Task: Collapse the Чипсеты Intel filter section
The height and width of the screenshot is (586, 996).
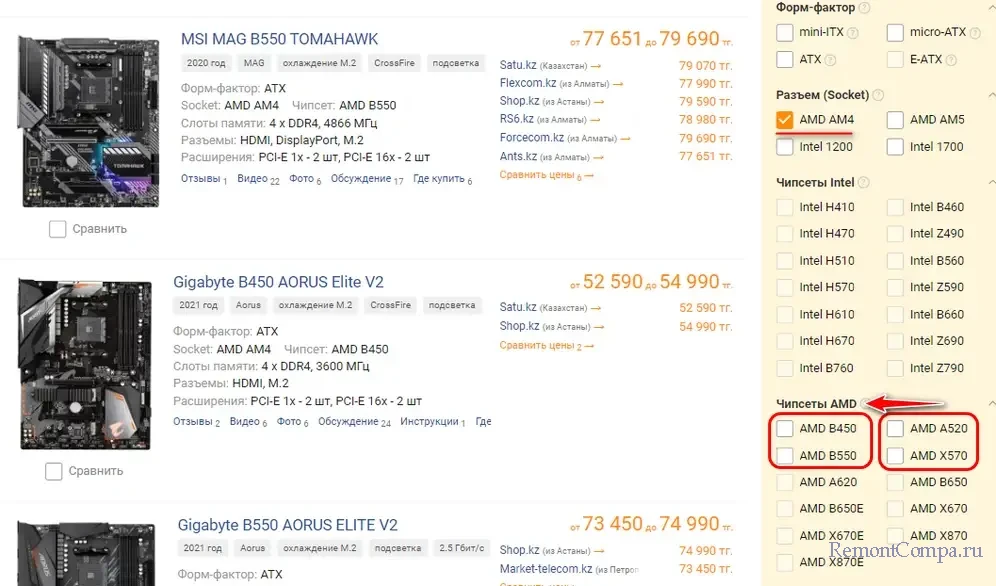Action: [x=991, y=182]
